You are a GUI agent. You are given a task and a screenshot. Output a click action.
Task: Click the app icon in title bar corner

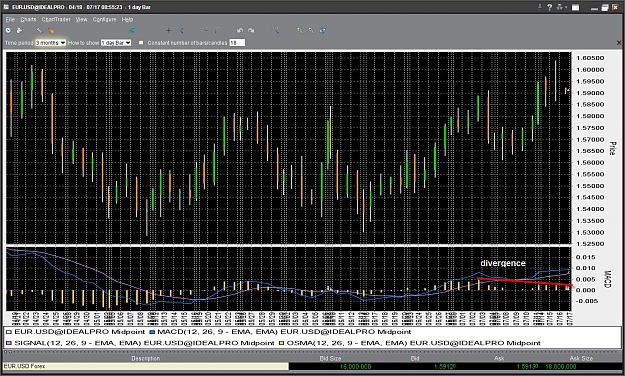click(x=6, y=7)
